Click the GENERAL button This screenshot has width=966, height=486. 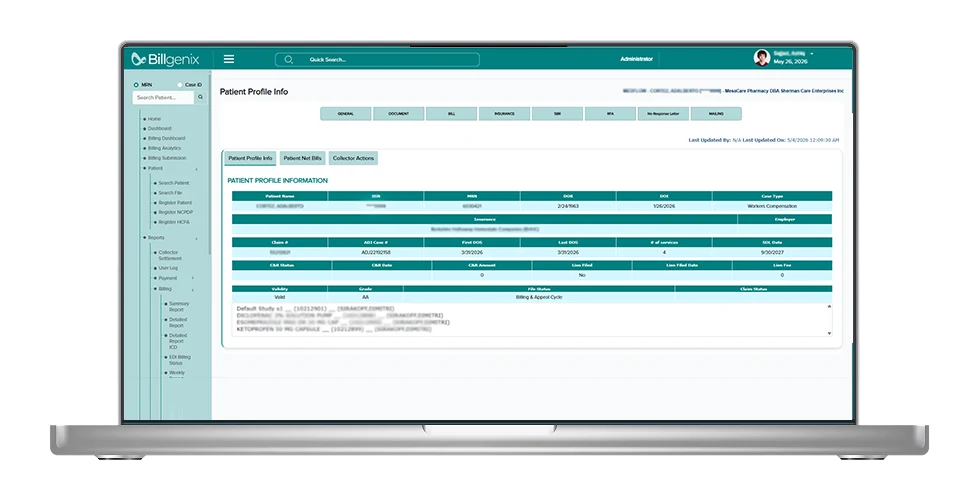[x=346, y=114]
